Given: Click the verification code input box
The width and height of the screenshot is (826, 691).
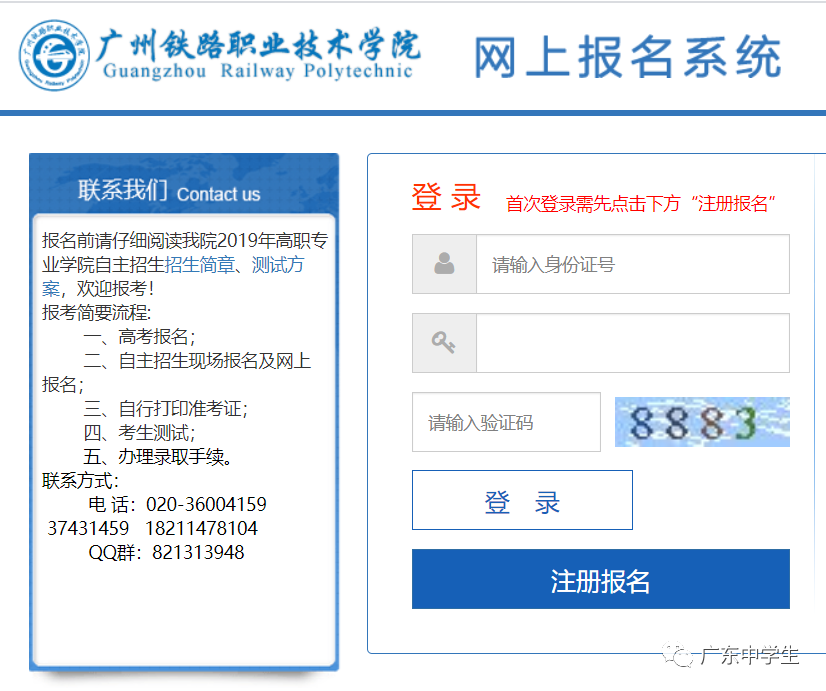Looking at the screenshot, I should [506, 422].
